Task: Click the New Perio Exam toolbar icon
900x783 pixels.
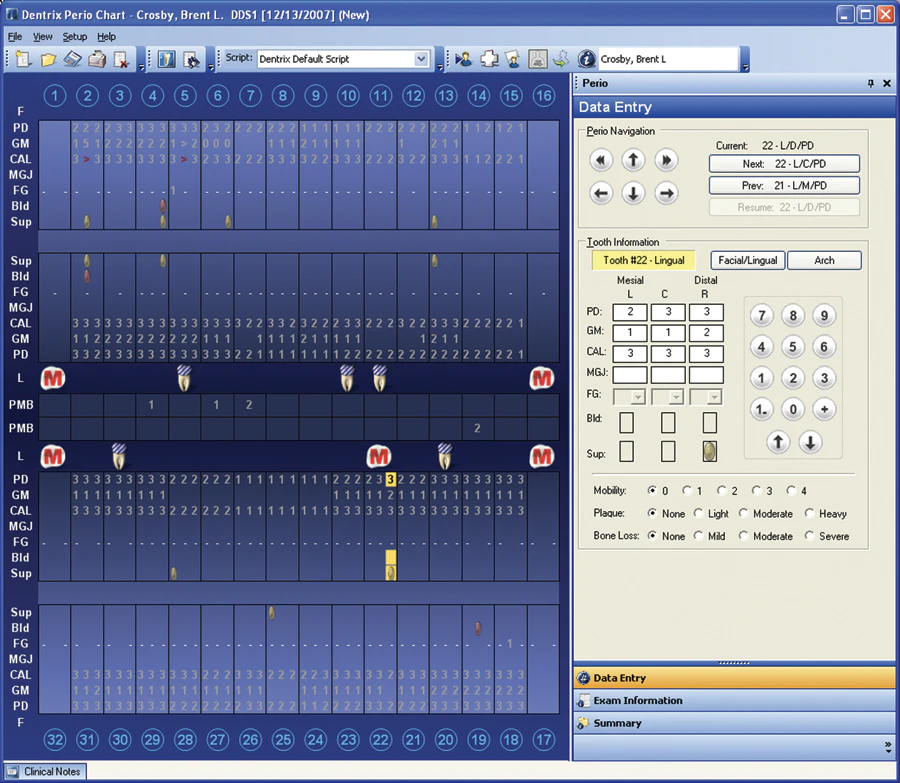Action: point(21,59)
